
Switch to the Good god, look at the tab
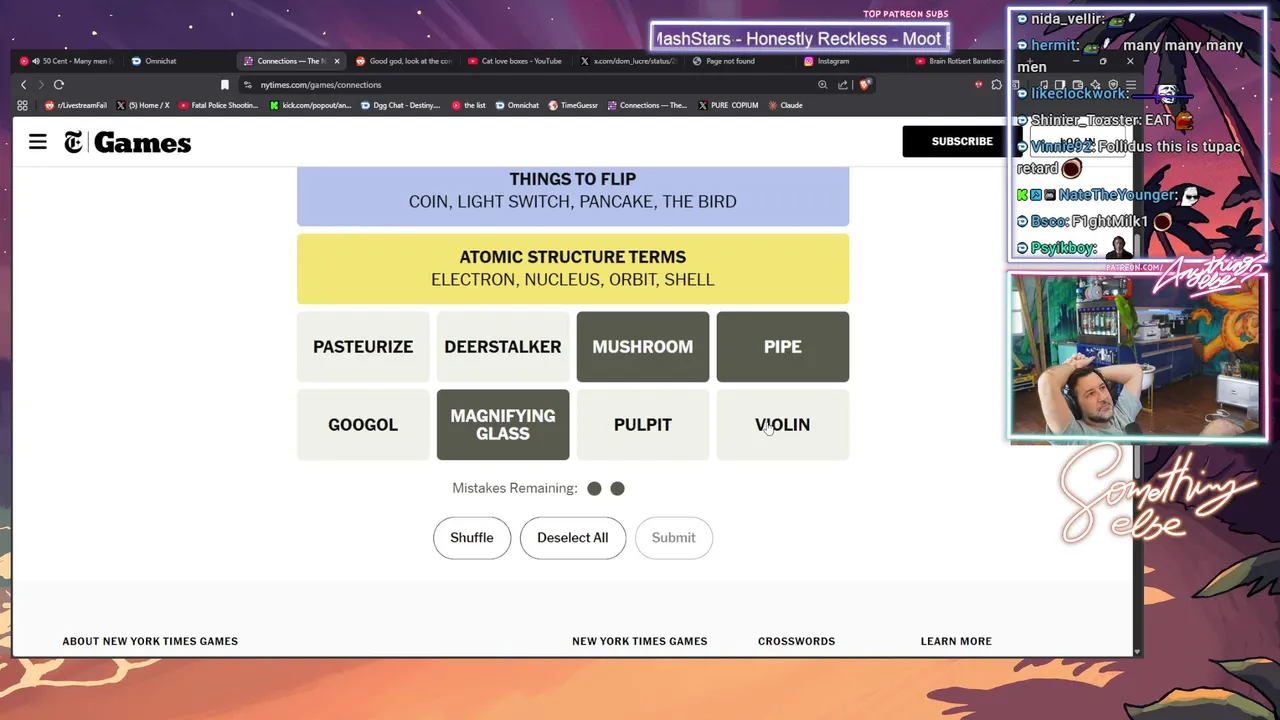pos(403,61)
